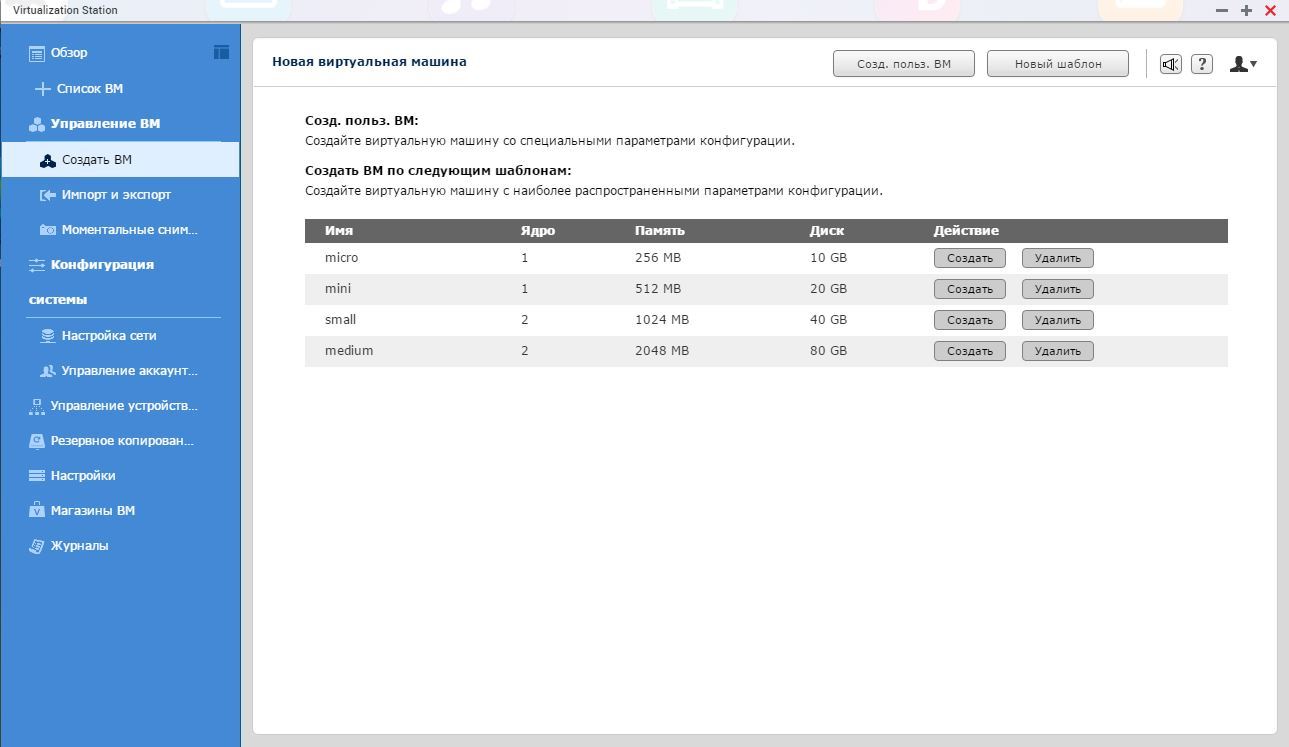The height and width of the screenshot is (747, 1289).
Task: Click the Журналы logs icon
Action: click(37, 546)
